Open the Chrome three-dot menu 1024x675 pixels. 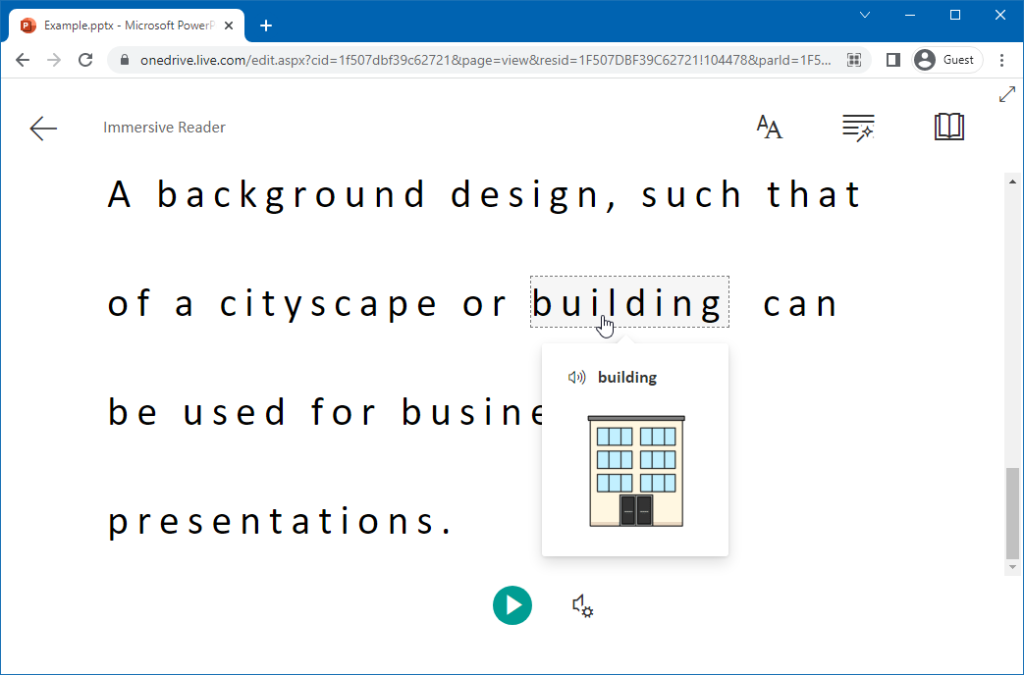(x=1002, y=60)
